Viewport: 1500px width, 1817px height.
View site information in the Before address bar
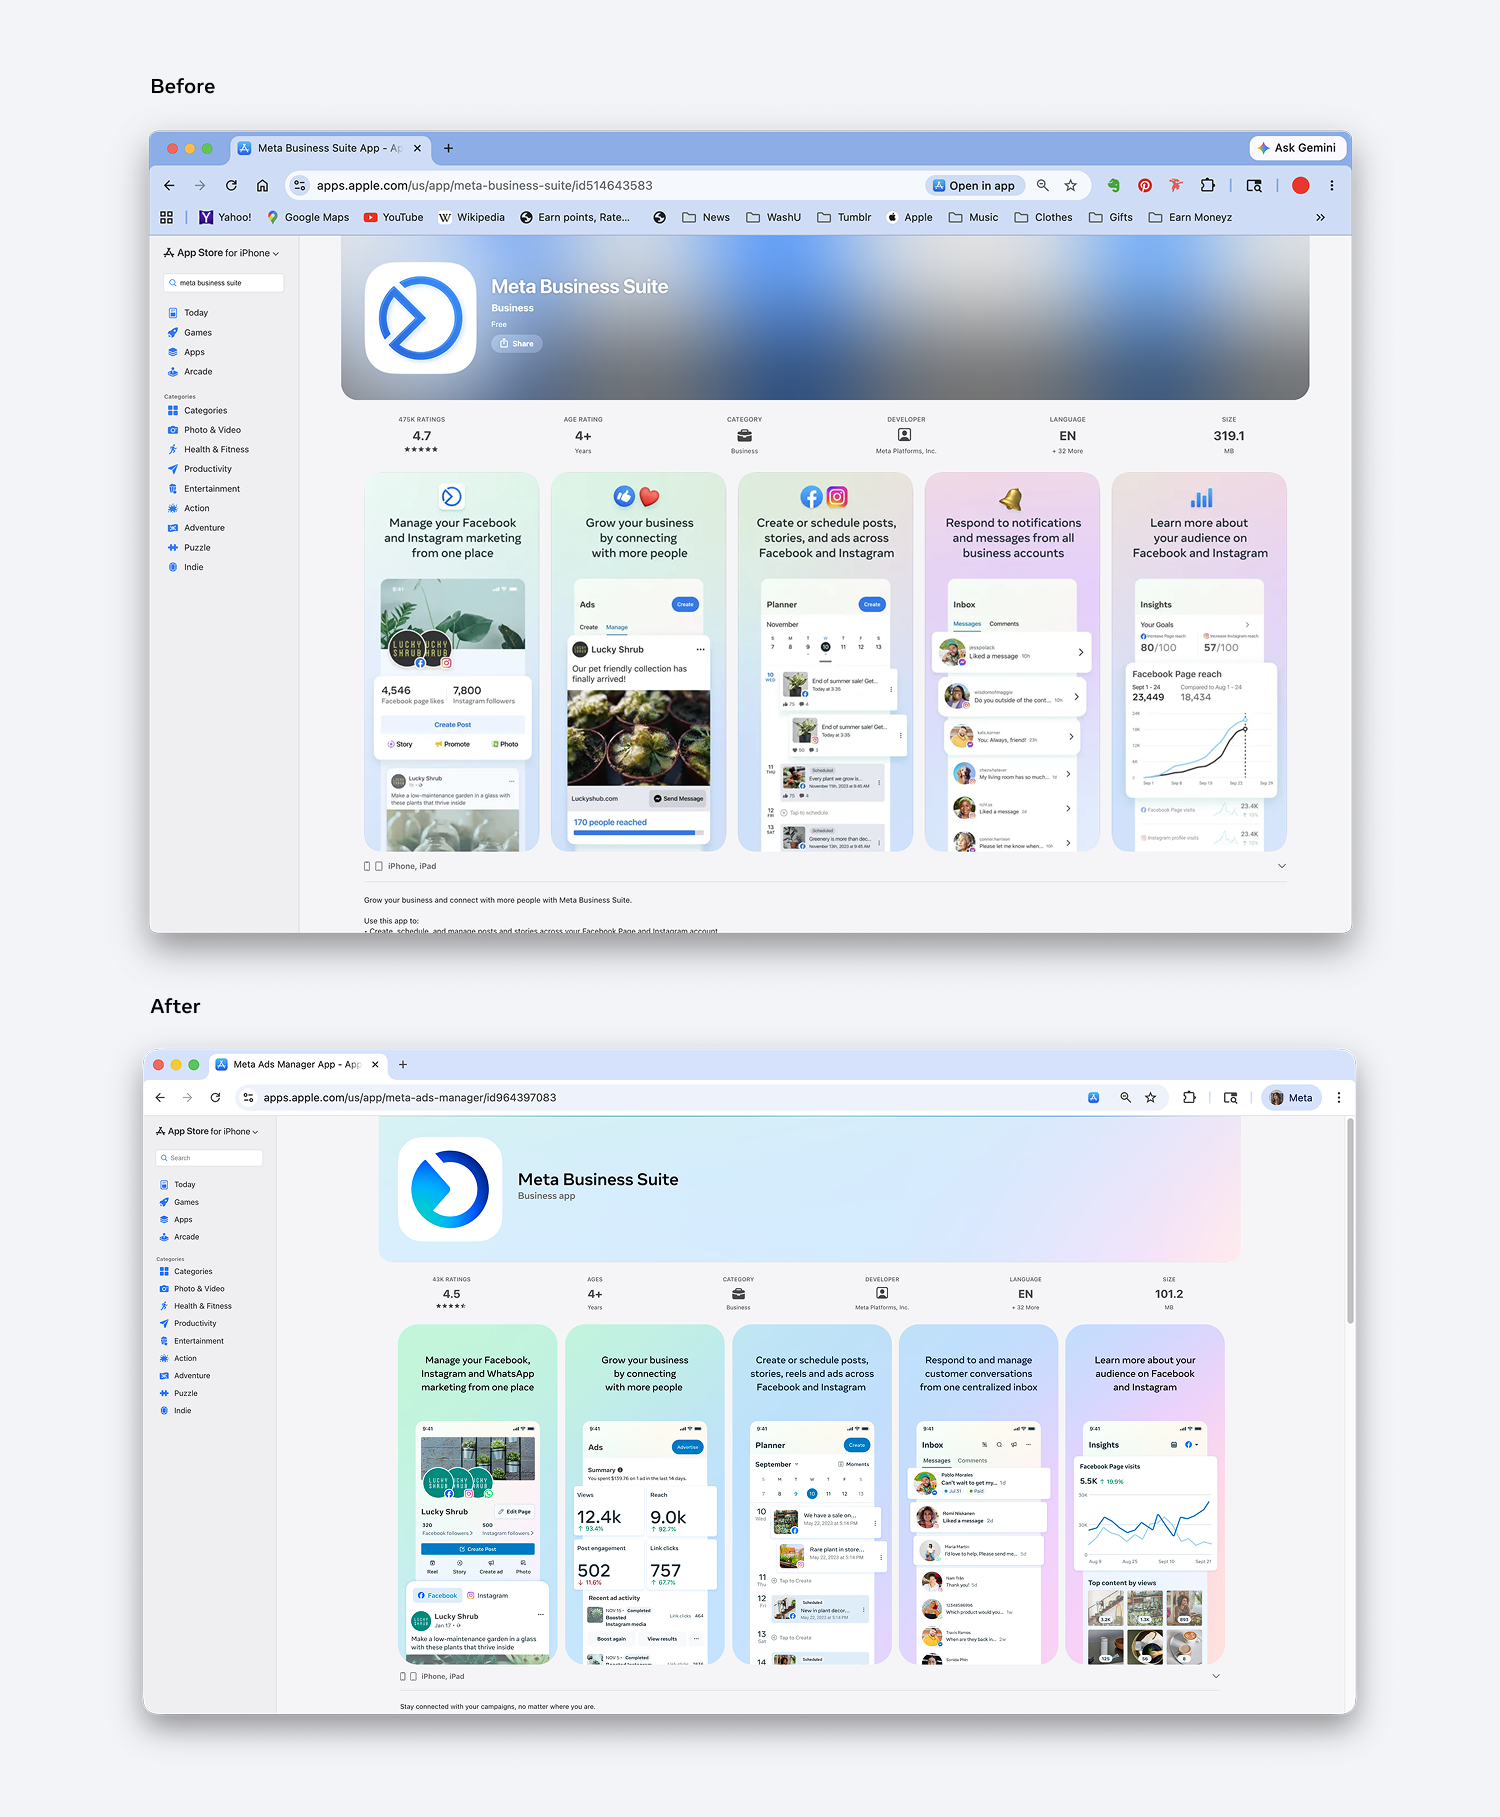(300, 186)
